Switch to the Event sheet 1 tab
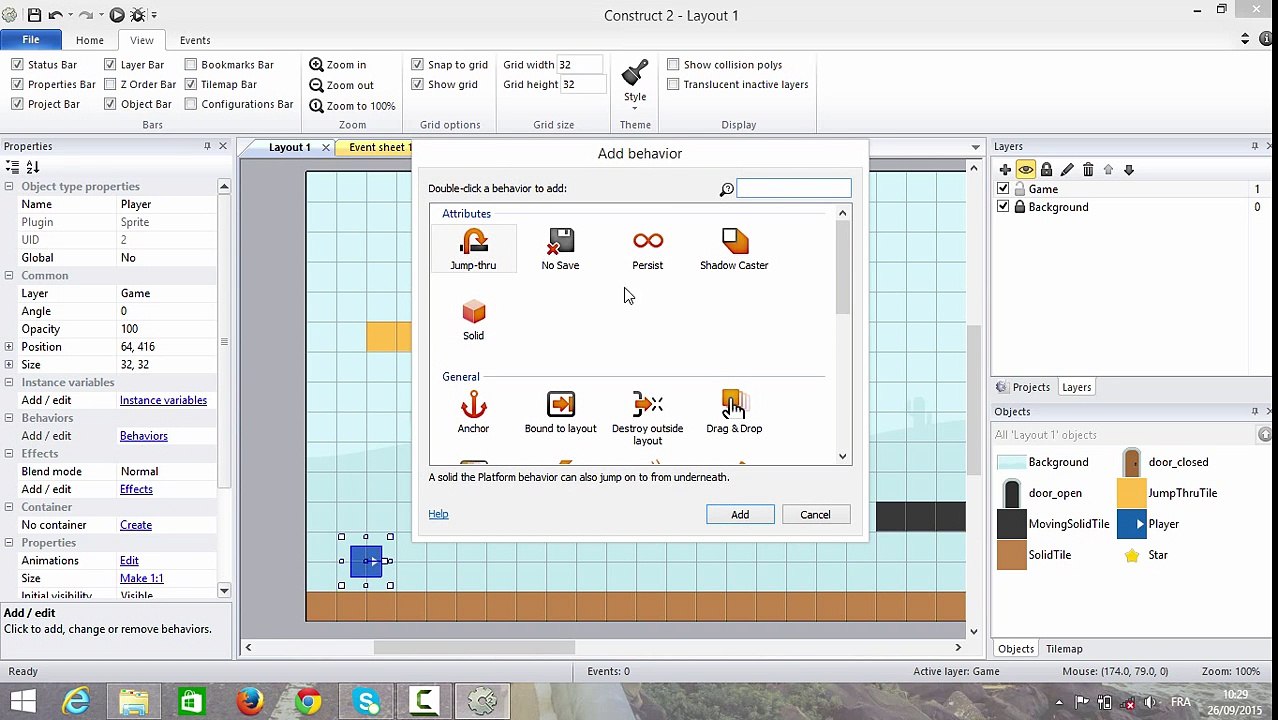Image resolution: width=1278 pixels, height=720 pixels. [378, 147]
